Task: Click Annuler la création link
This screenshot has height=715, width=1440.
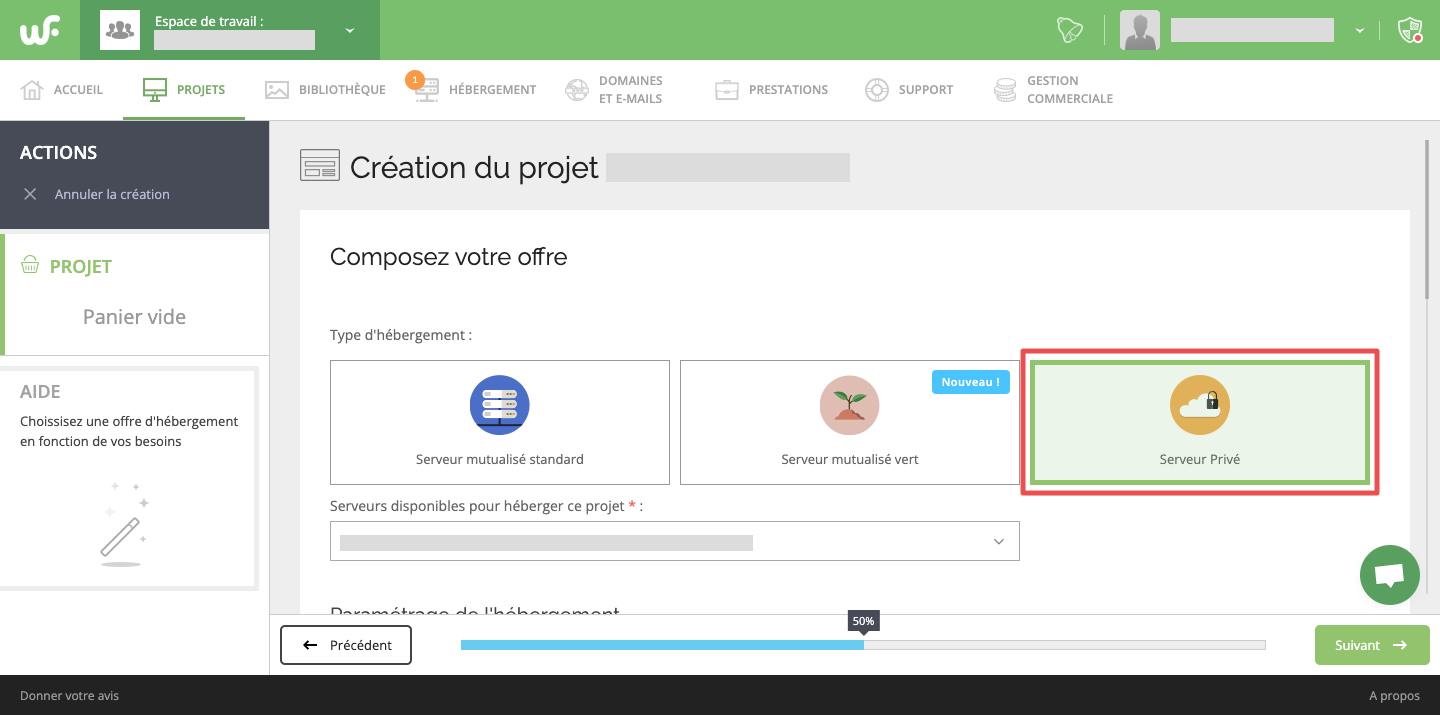Action: coord(112,194)
